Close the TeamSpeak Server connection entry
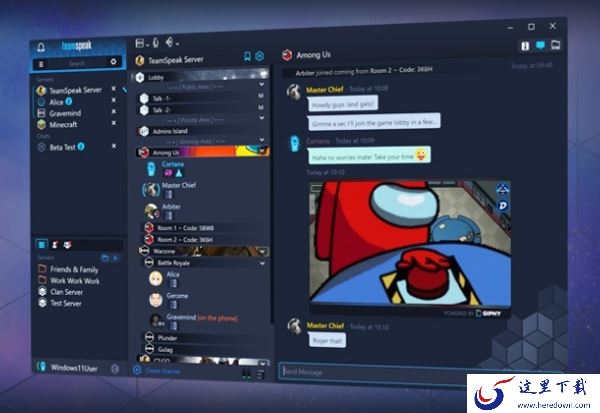 click(x=113, y=89)
